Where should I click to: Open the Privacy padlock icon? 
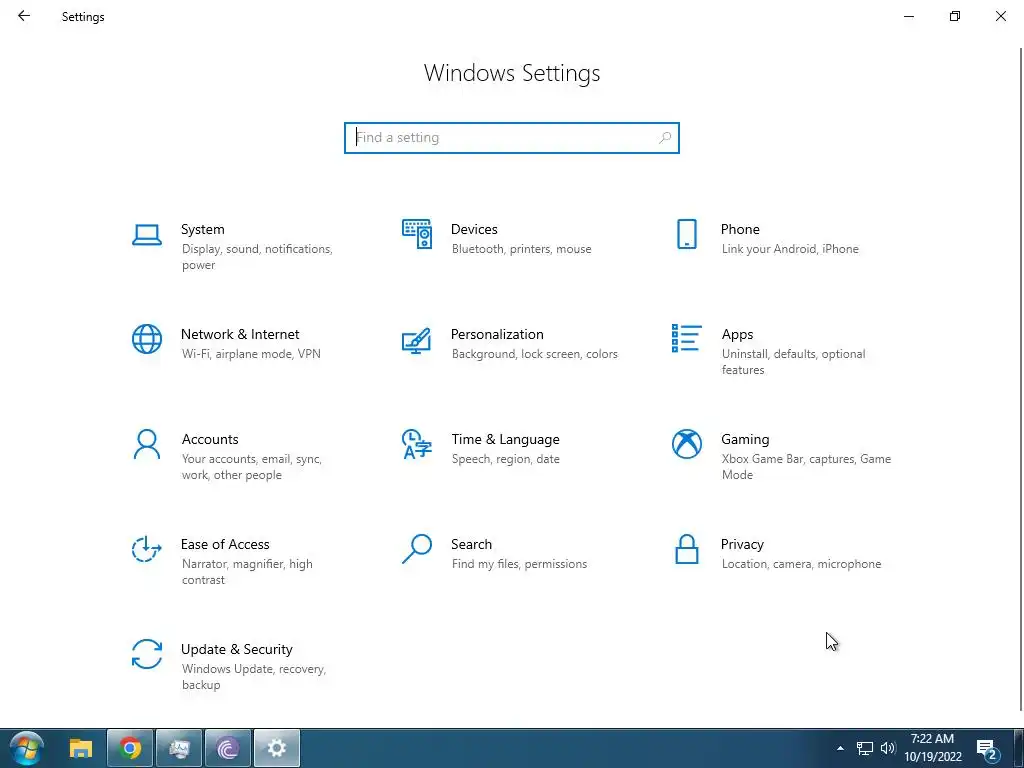686,549
